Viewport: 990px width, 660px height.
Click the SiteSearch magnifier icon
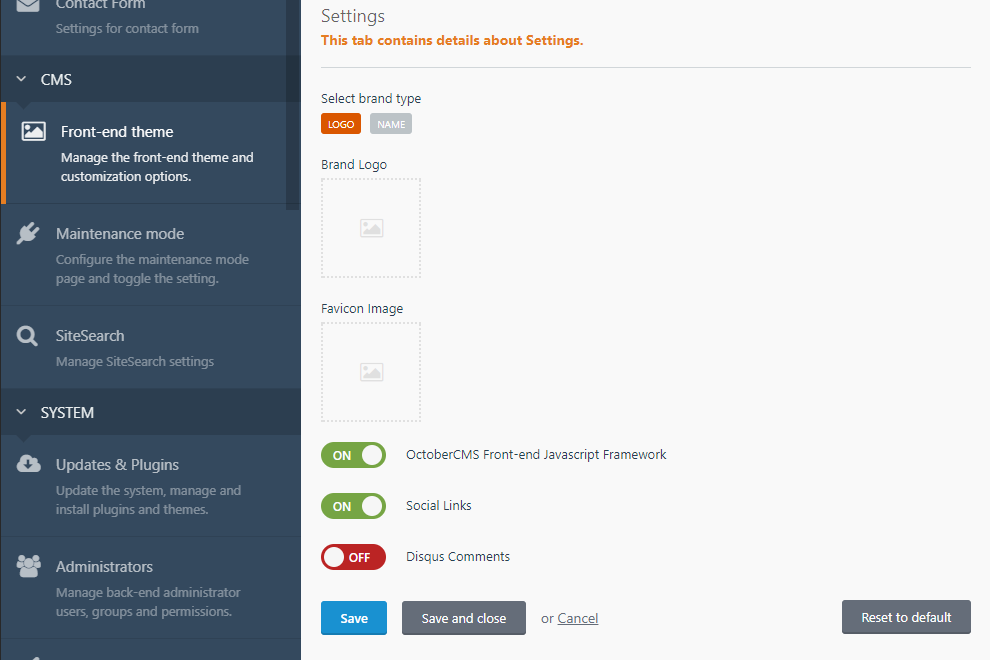(27, 336)
